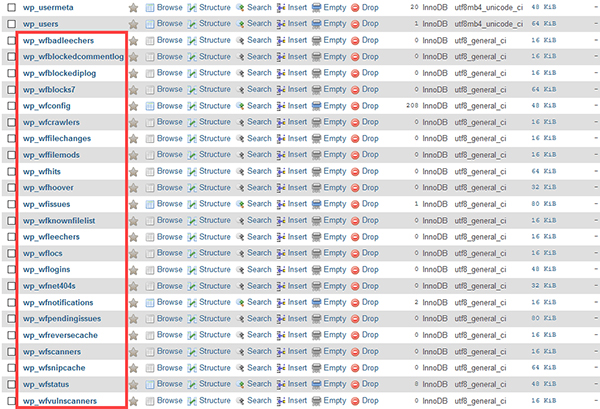Tick the checkbox for wp_wfbadleechers
Viewport: 600px width, 409px height.
(x=11, y=40)
